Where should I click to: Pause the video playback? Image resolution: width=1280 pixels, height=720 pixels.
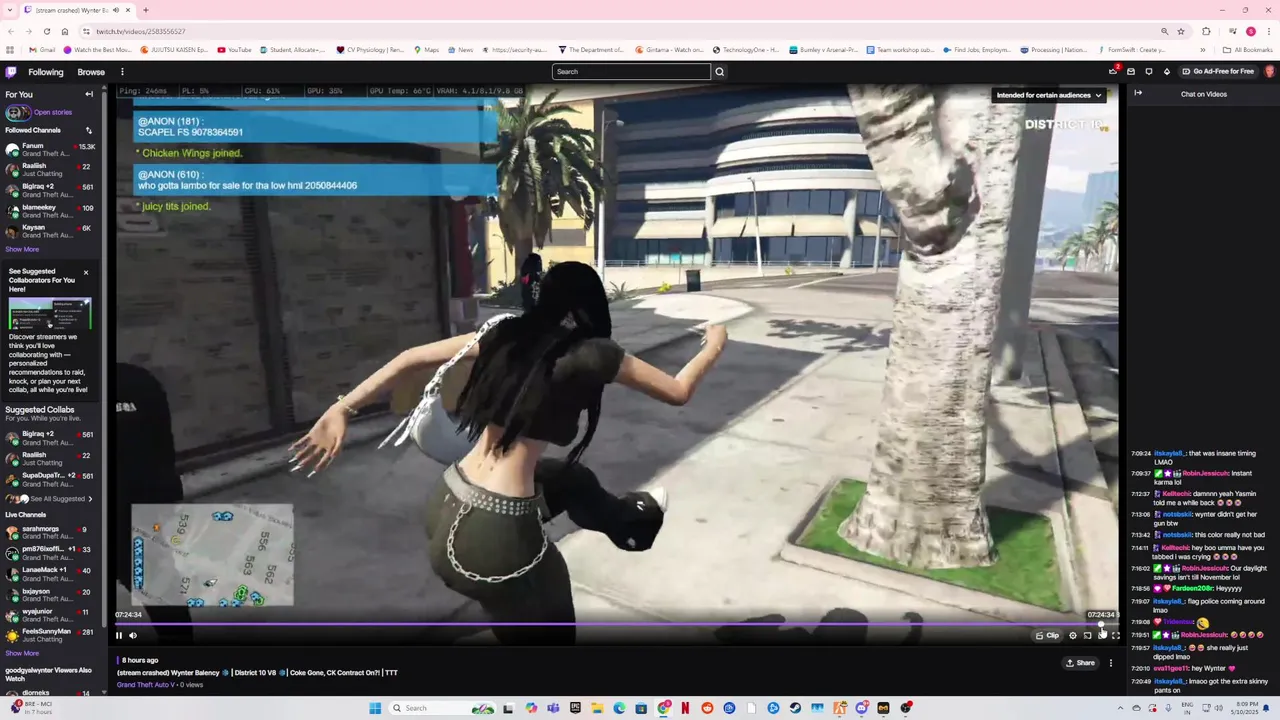(x=119, y=635)
